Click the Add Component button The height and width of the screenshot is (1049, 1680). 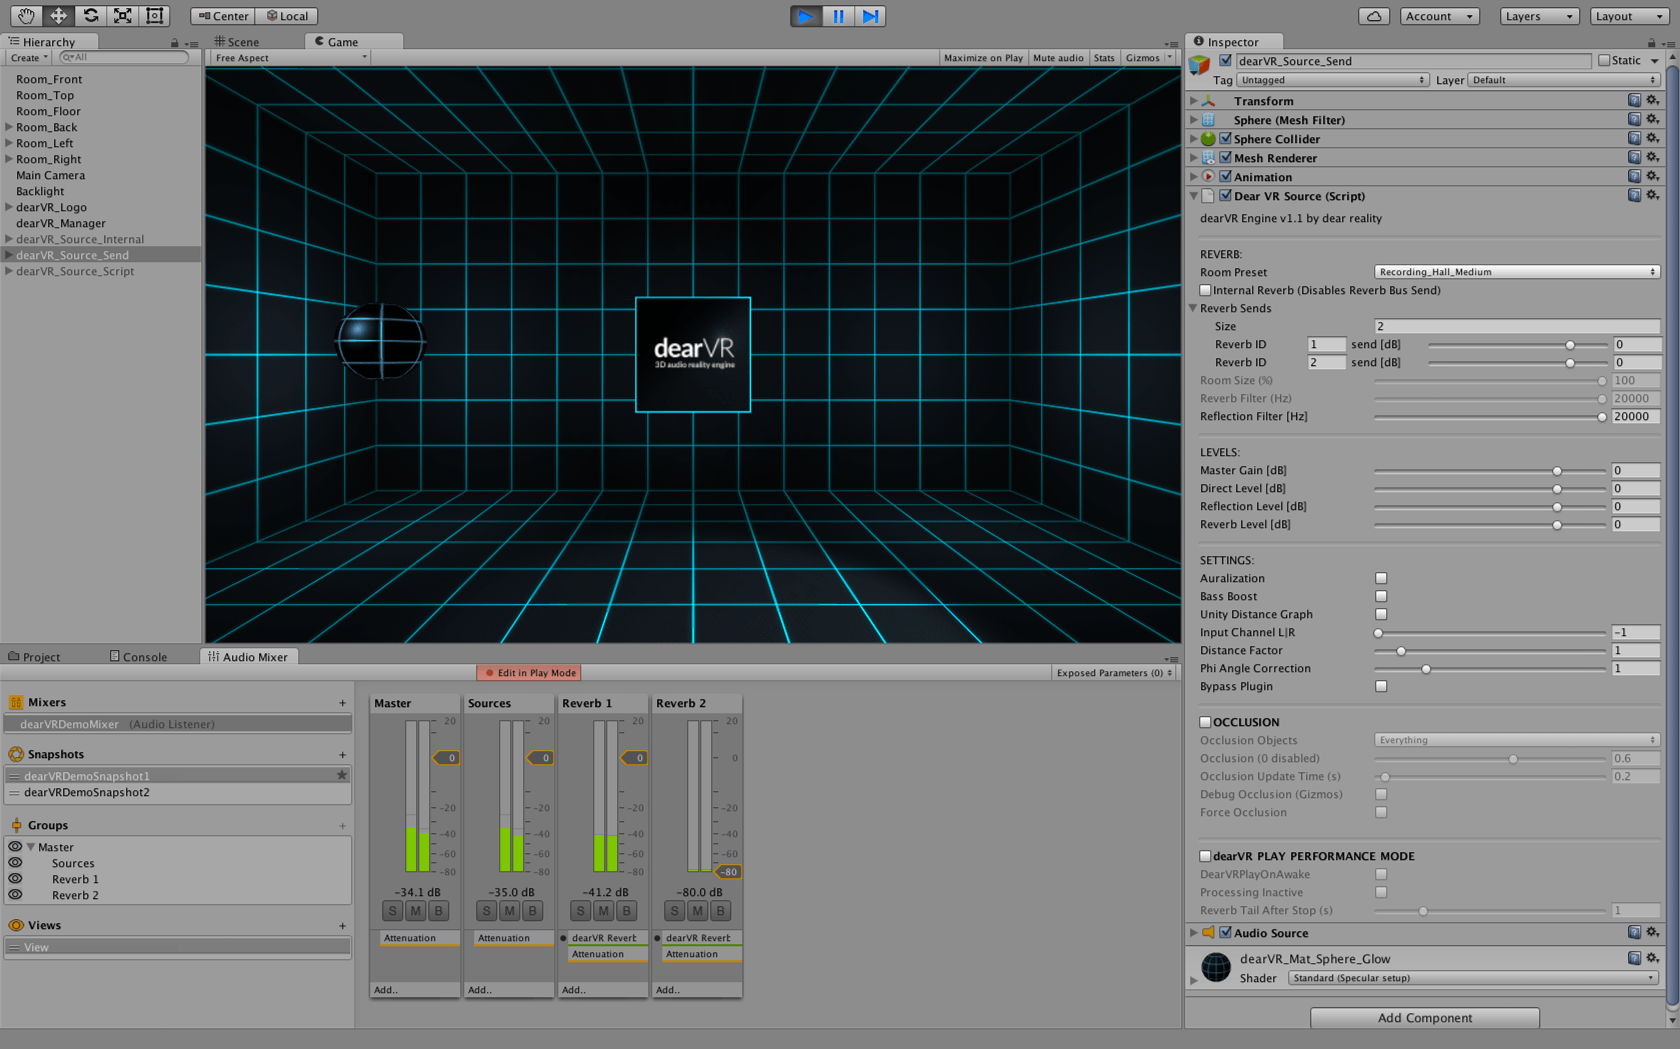[1424, 1017]
